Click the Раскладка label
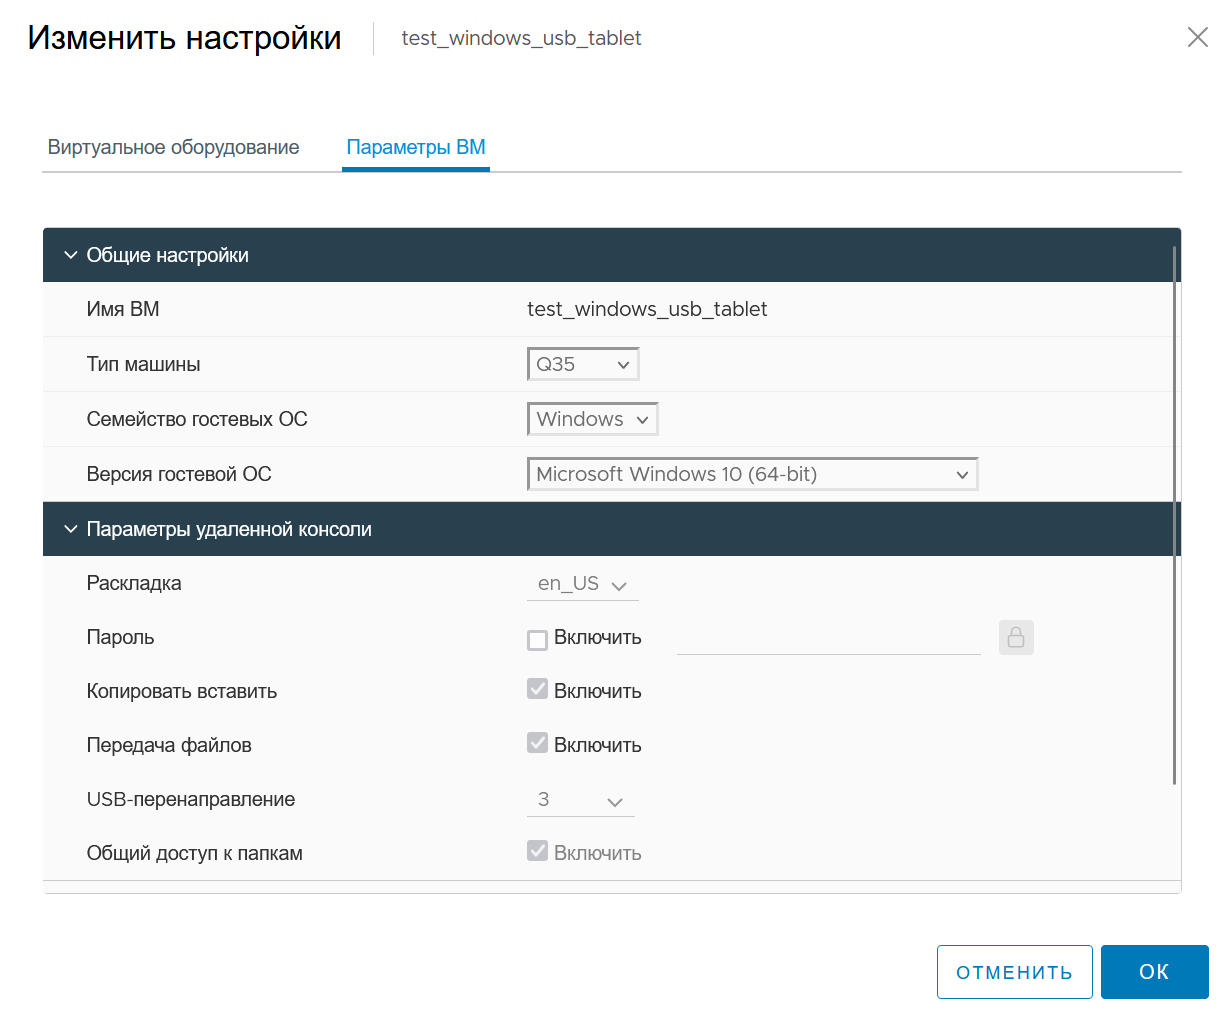 pos(134,583)
